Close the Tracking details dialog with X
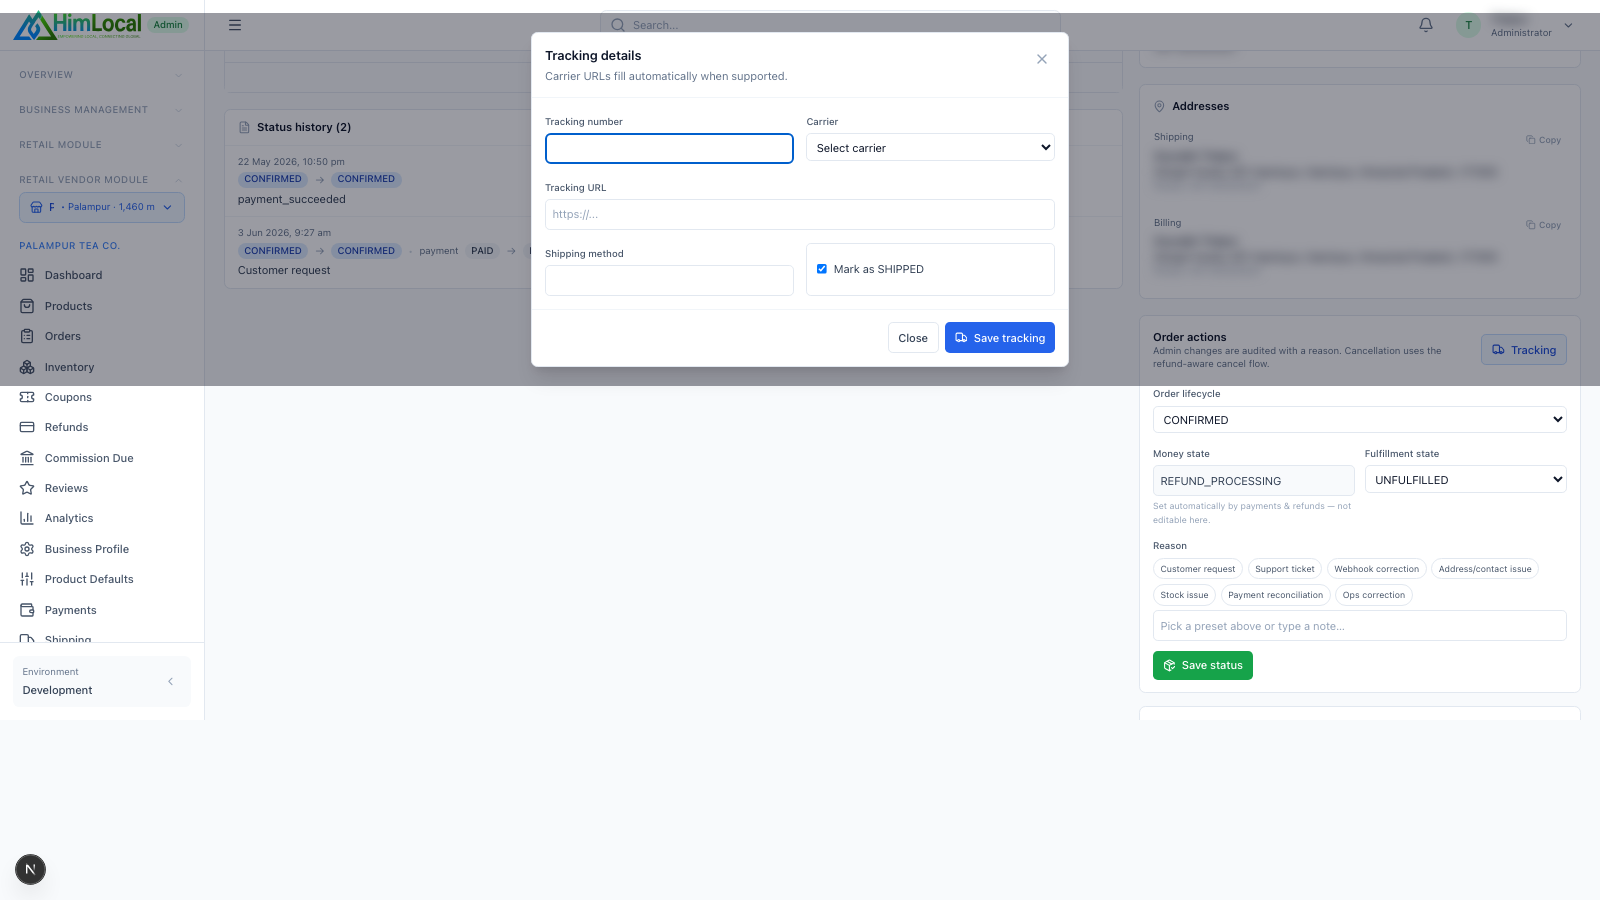This screenshot has height=900, width=1600. pyautogui.click(x=1042, y=59)
